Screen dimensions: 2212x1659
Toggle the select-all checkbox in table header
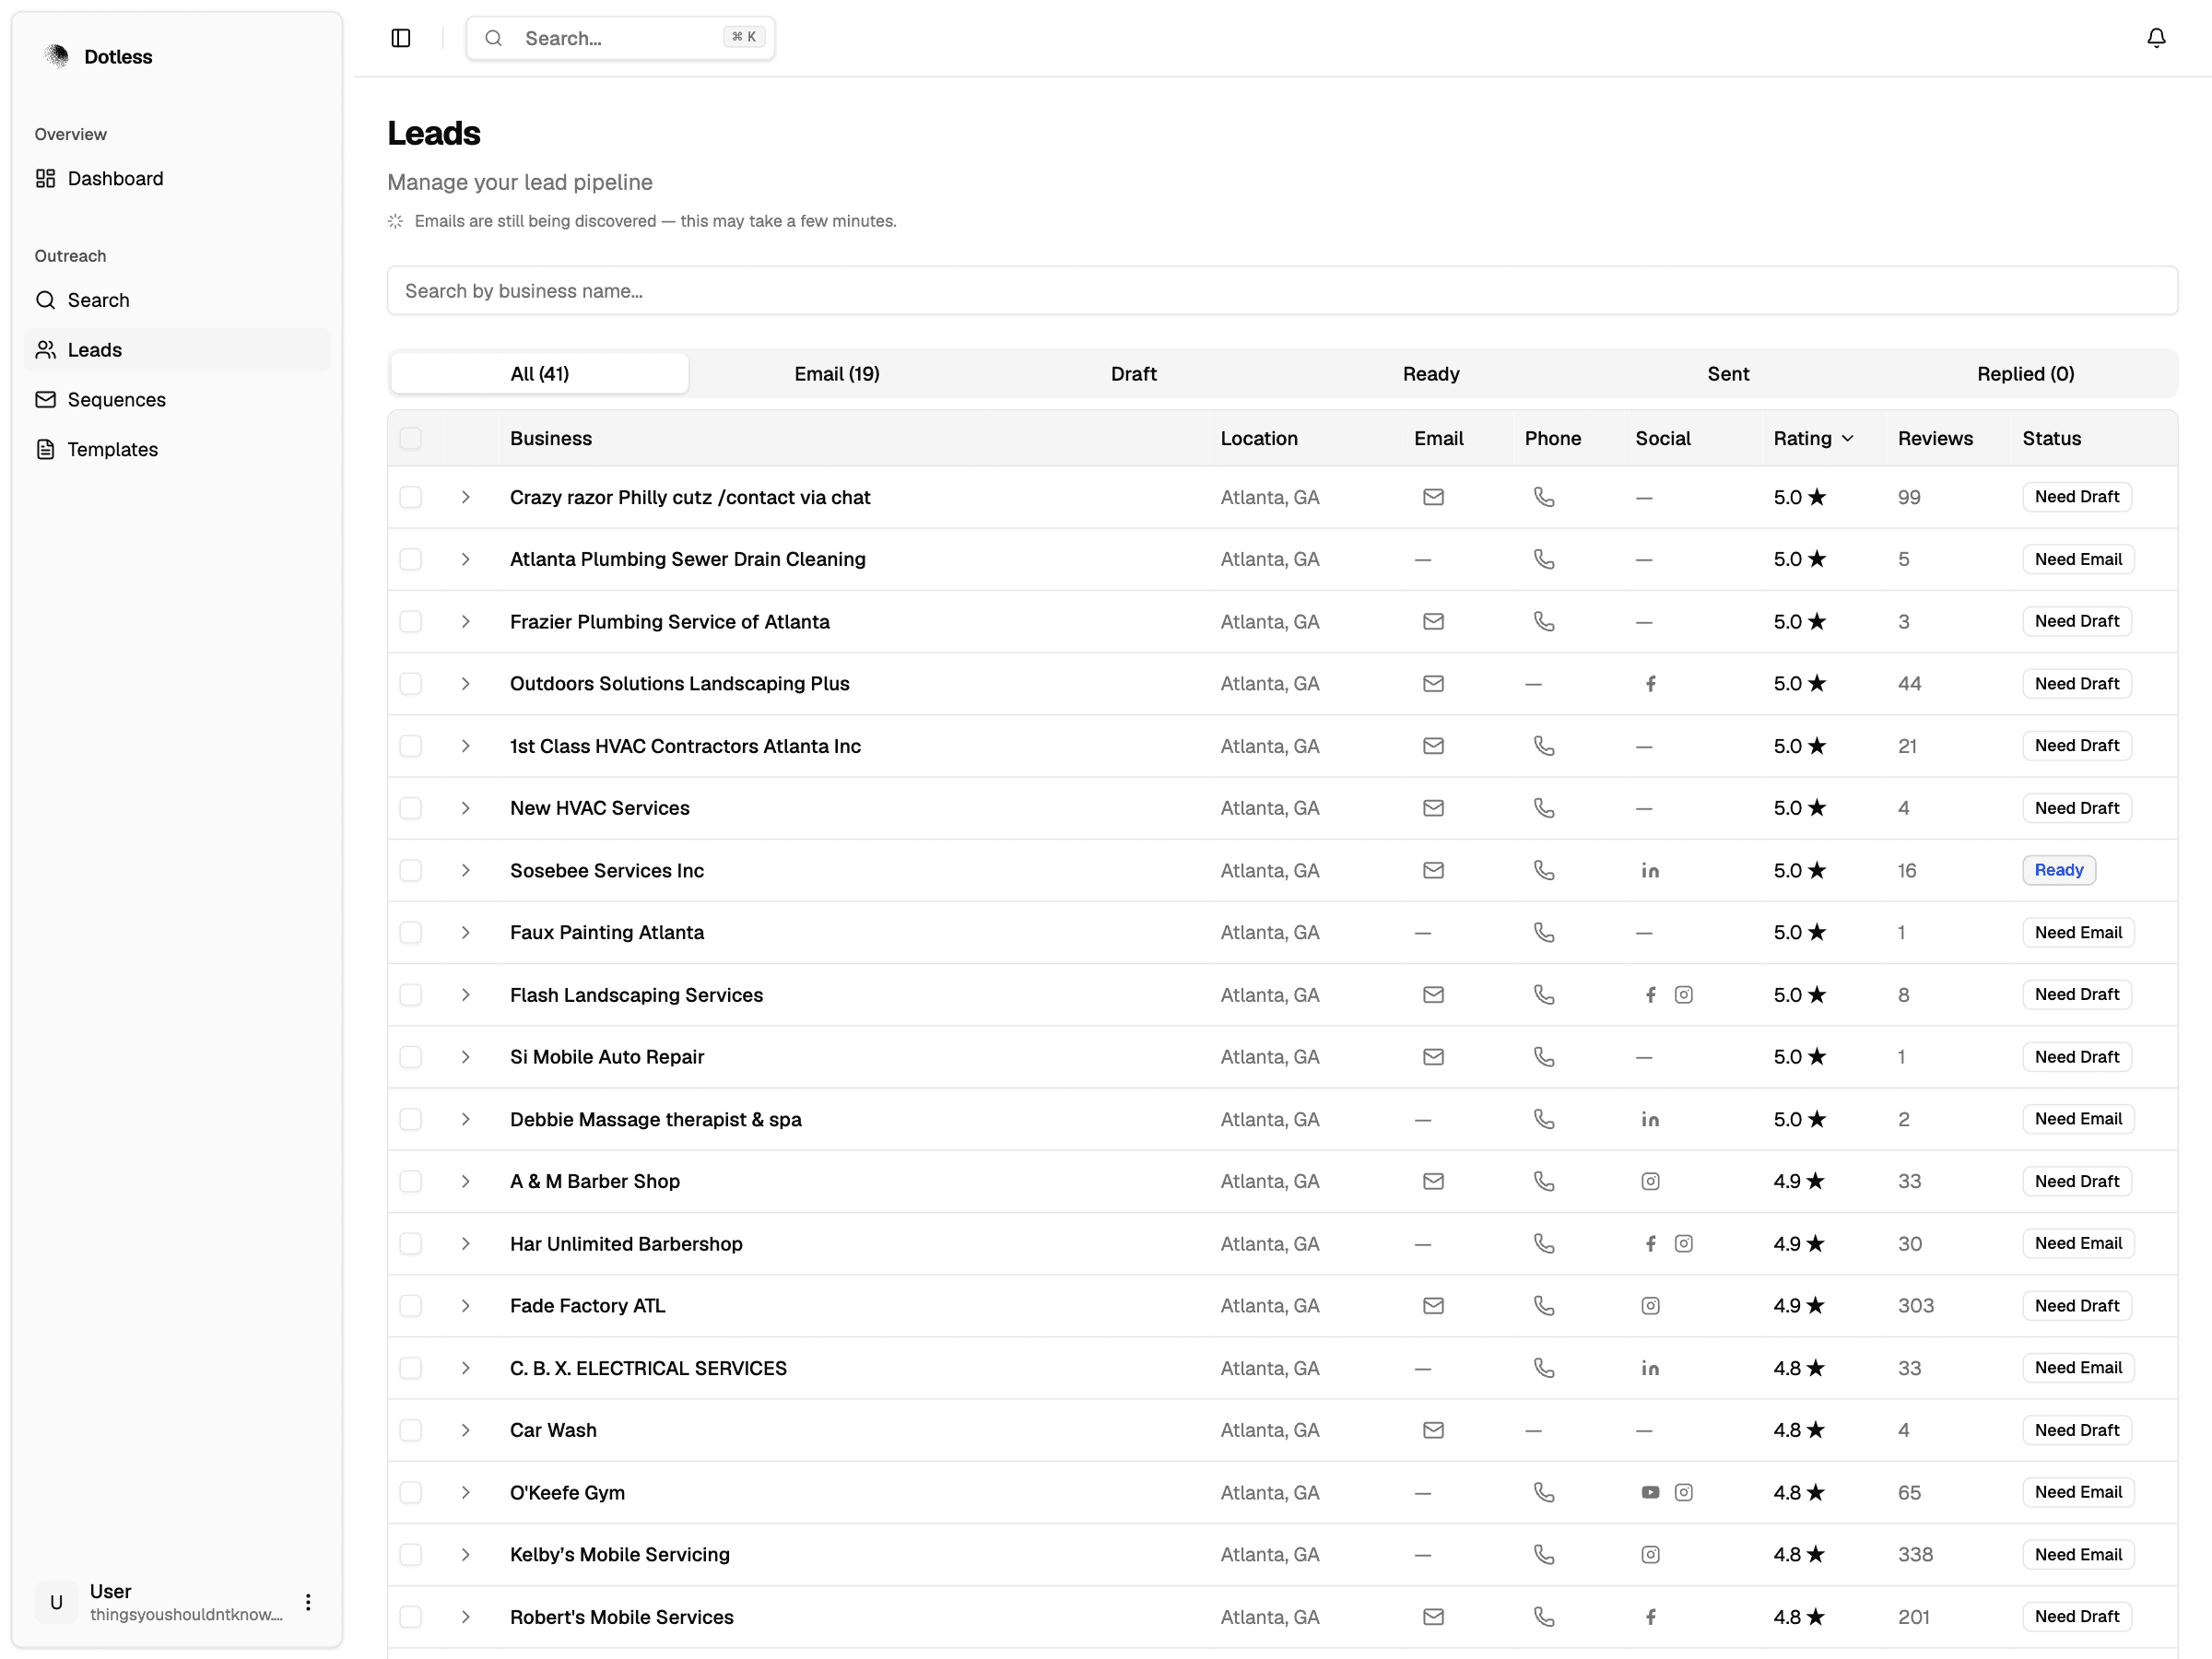[410, 438]
